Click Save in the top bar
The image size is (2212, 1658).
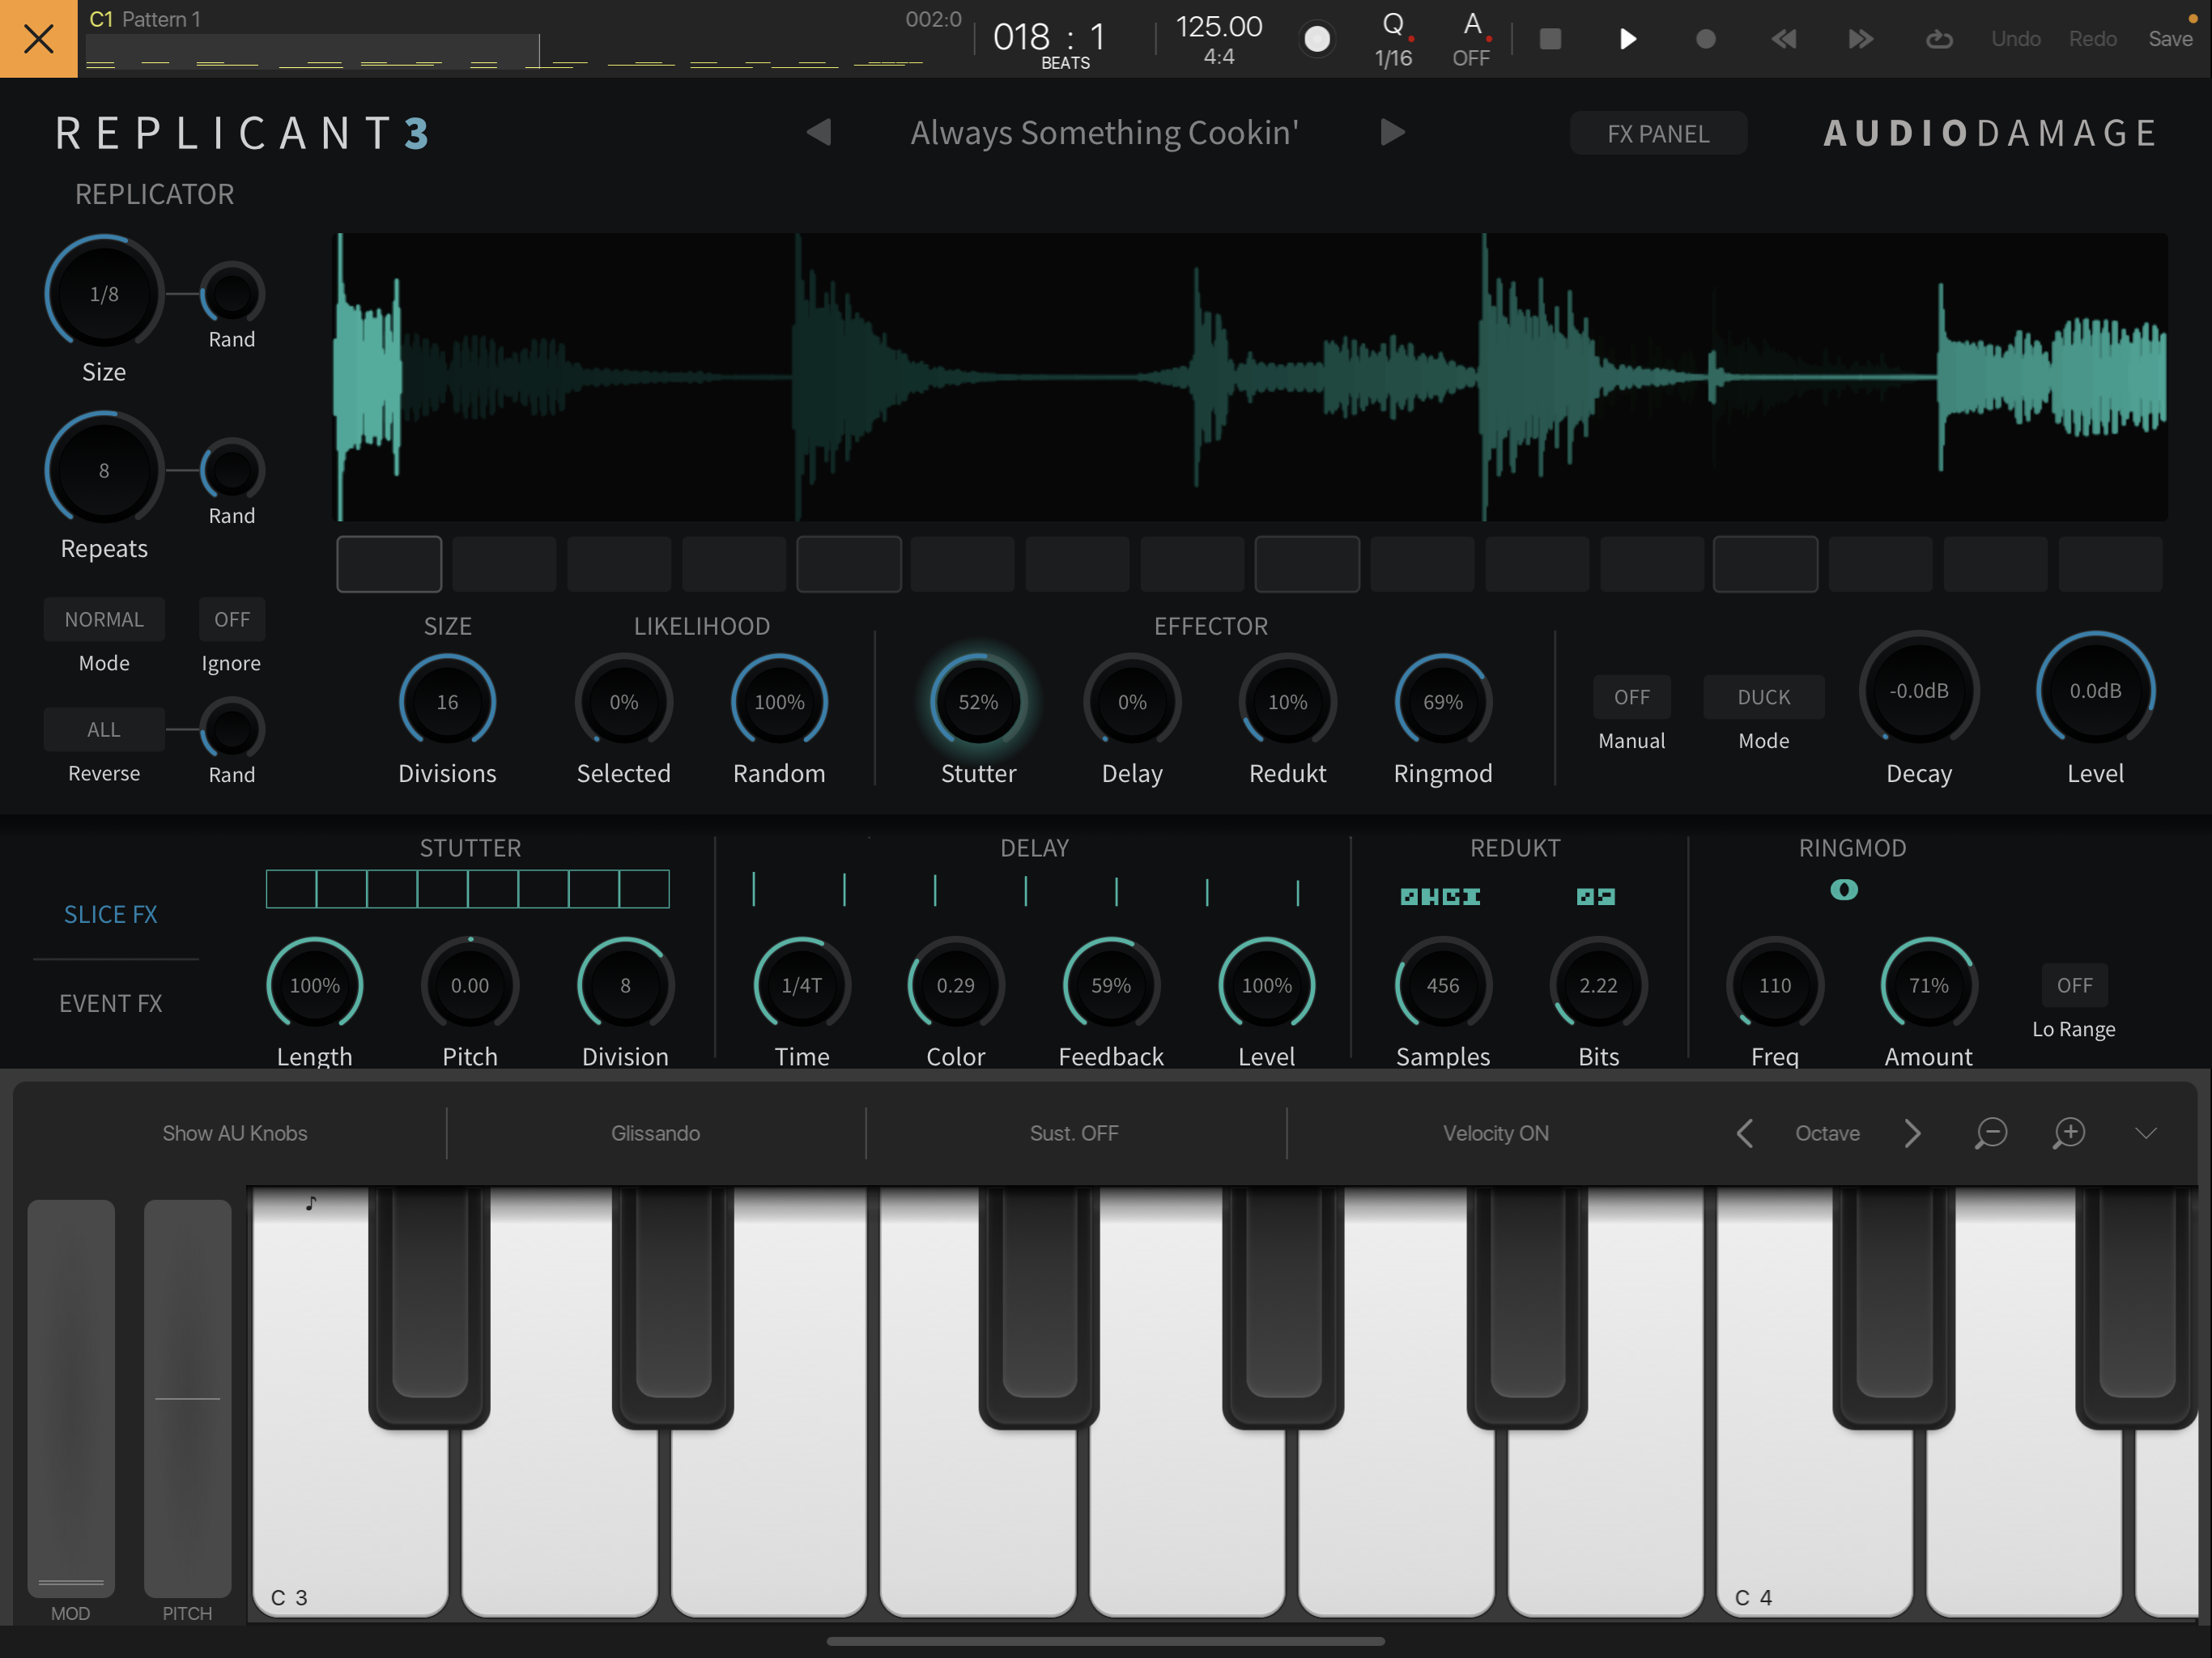coord(2170,39)
